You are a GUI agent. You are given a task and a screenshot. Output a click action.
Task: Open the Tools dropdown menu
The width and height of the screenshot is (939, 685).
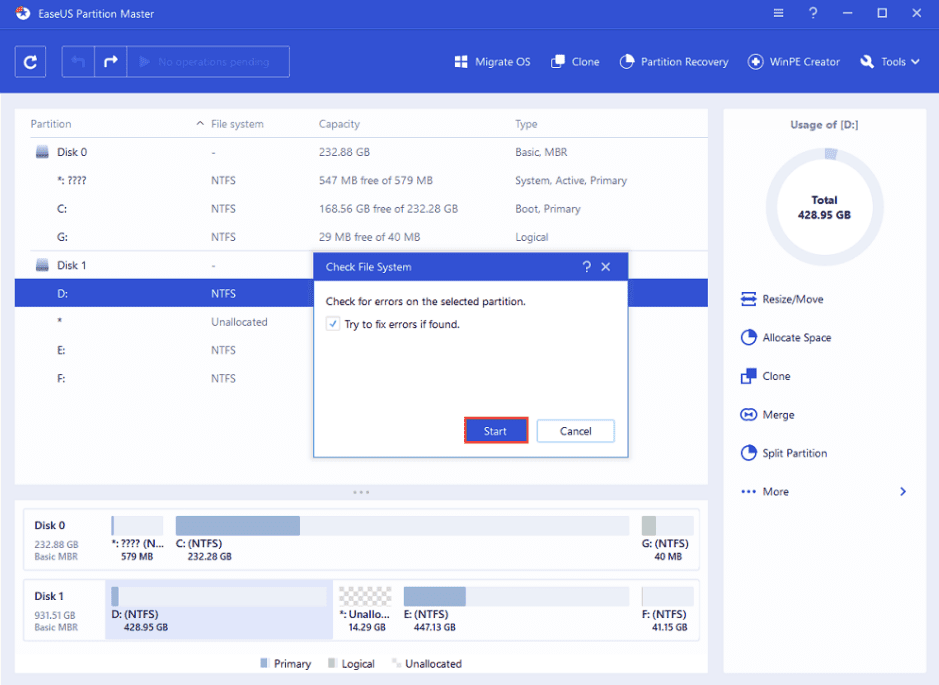[889, 62]
